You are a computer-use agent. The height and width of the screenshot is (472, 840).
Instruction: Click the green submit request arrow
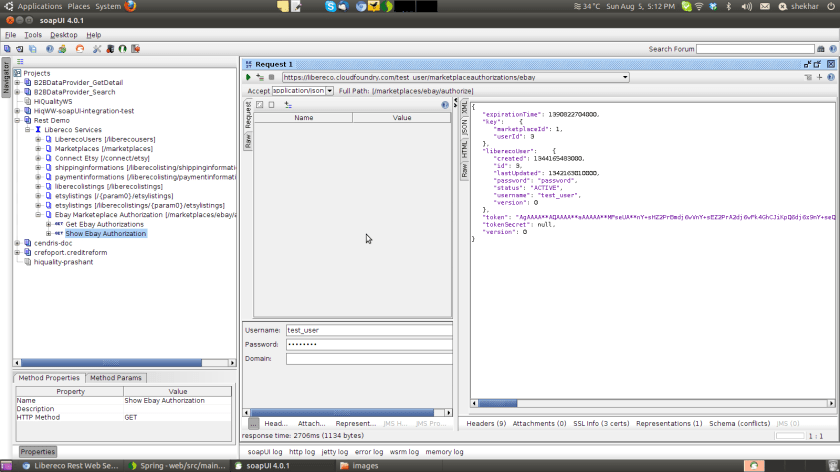pyautogui.click(x=248, y=77)
